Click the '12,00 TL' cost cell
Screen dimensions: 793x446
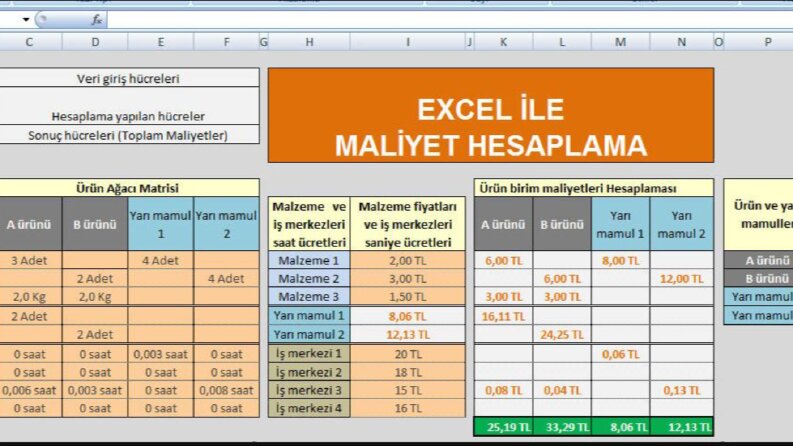(x=682, y=278)
